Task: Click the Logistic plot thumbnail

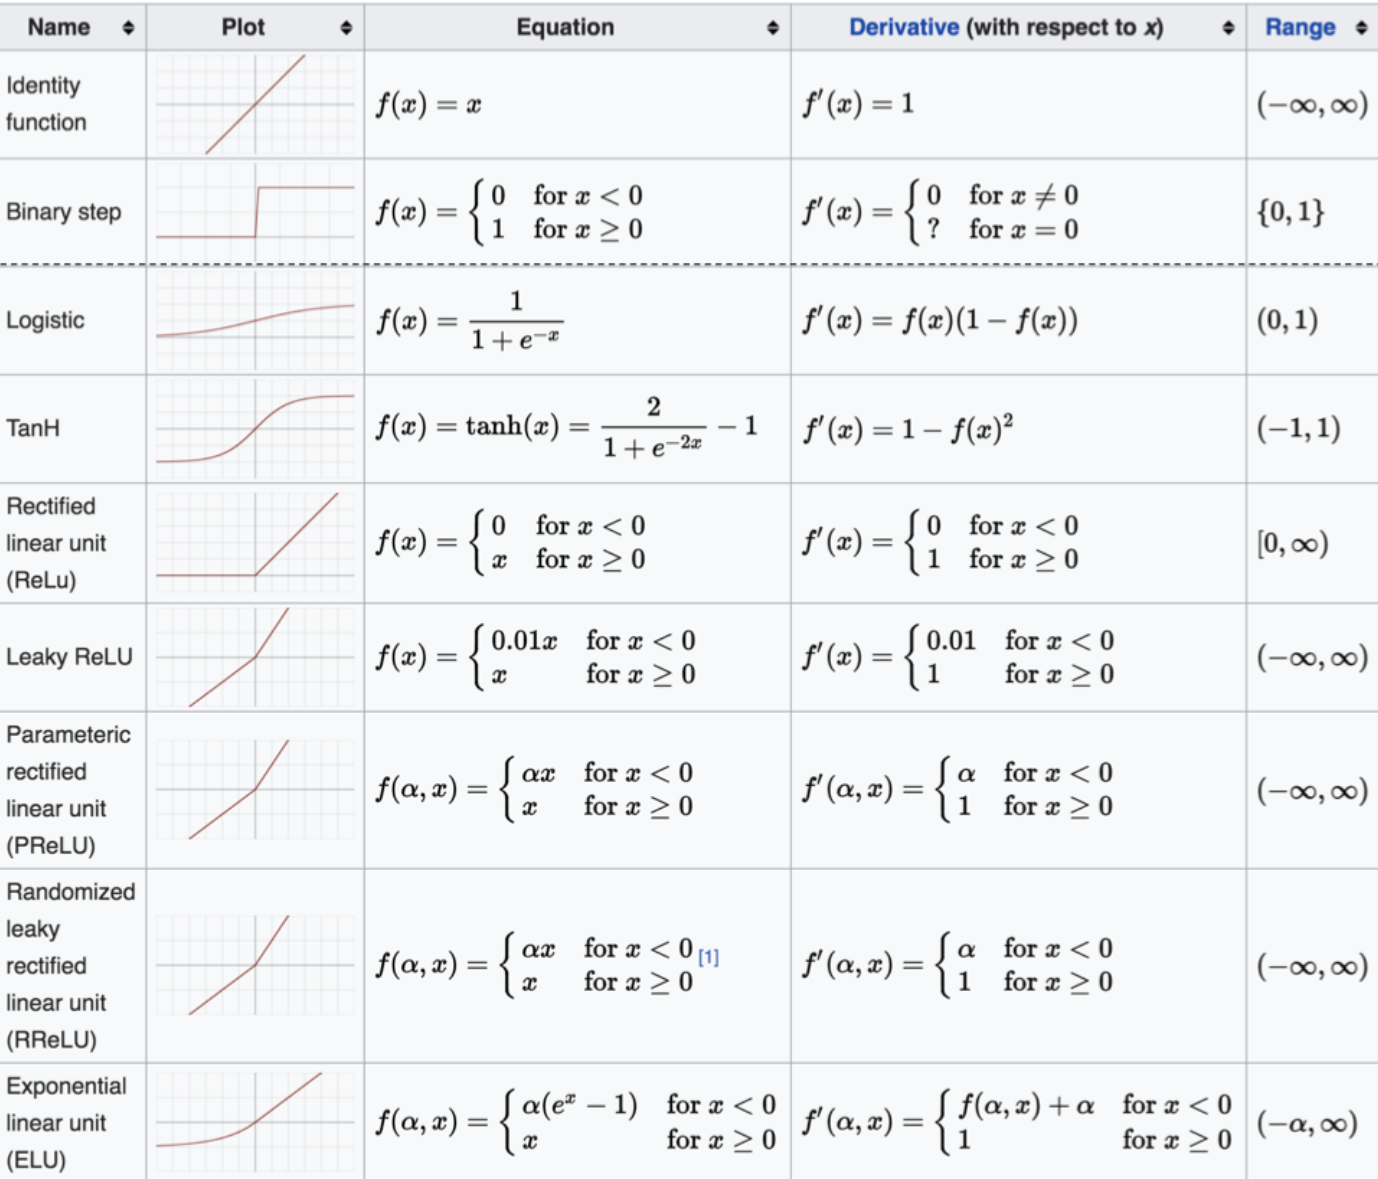Action: 255,320
